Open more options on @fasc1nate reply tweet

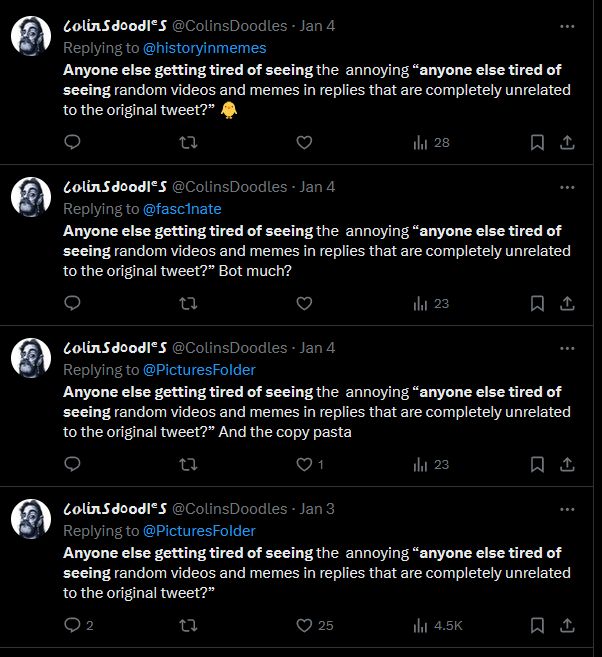567,187
